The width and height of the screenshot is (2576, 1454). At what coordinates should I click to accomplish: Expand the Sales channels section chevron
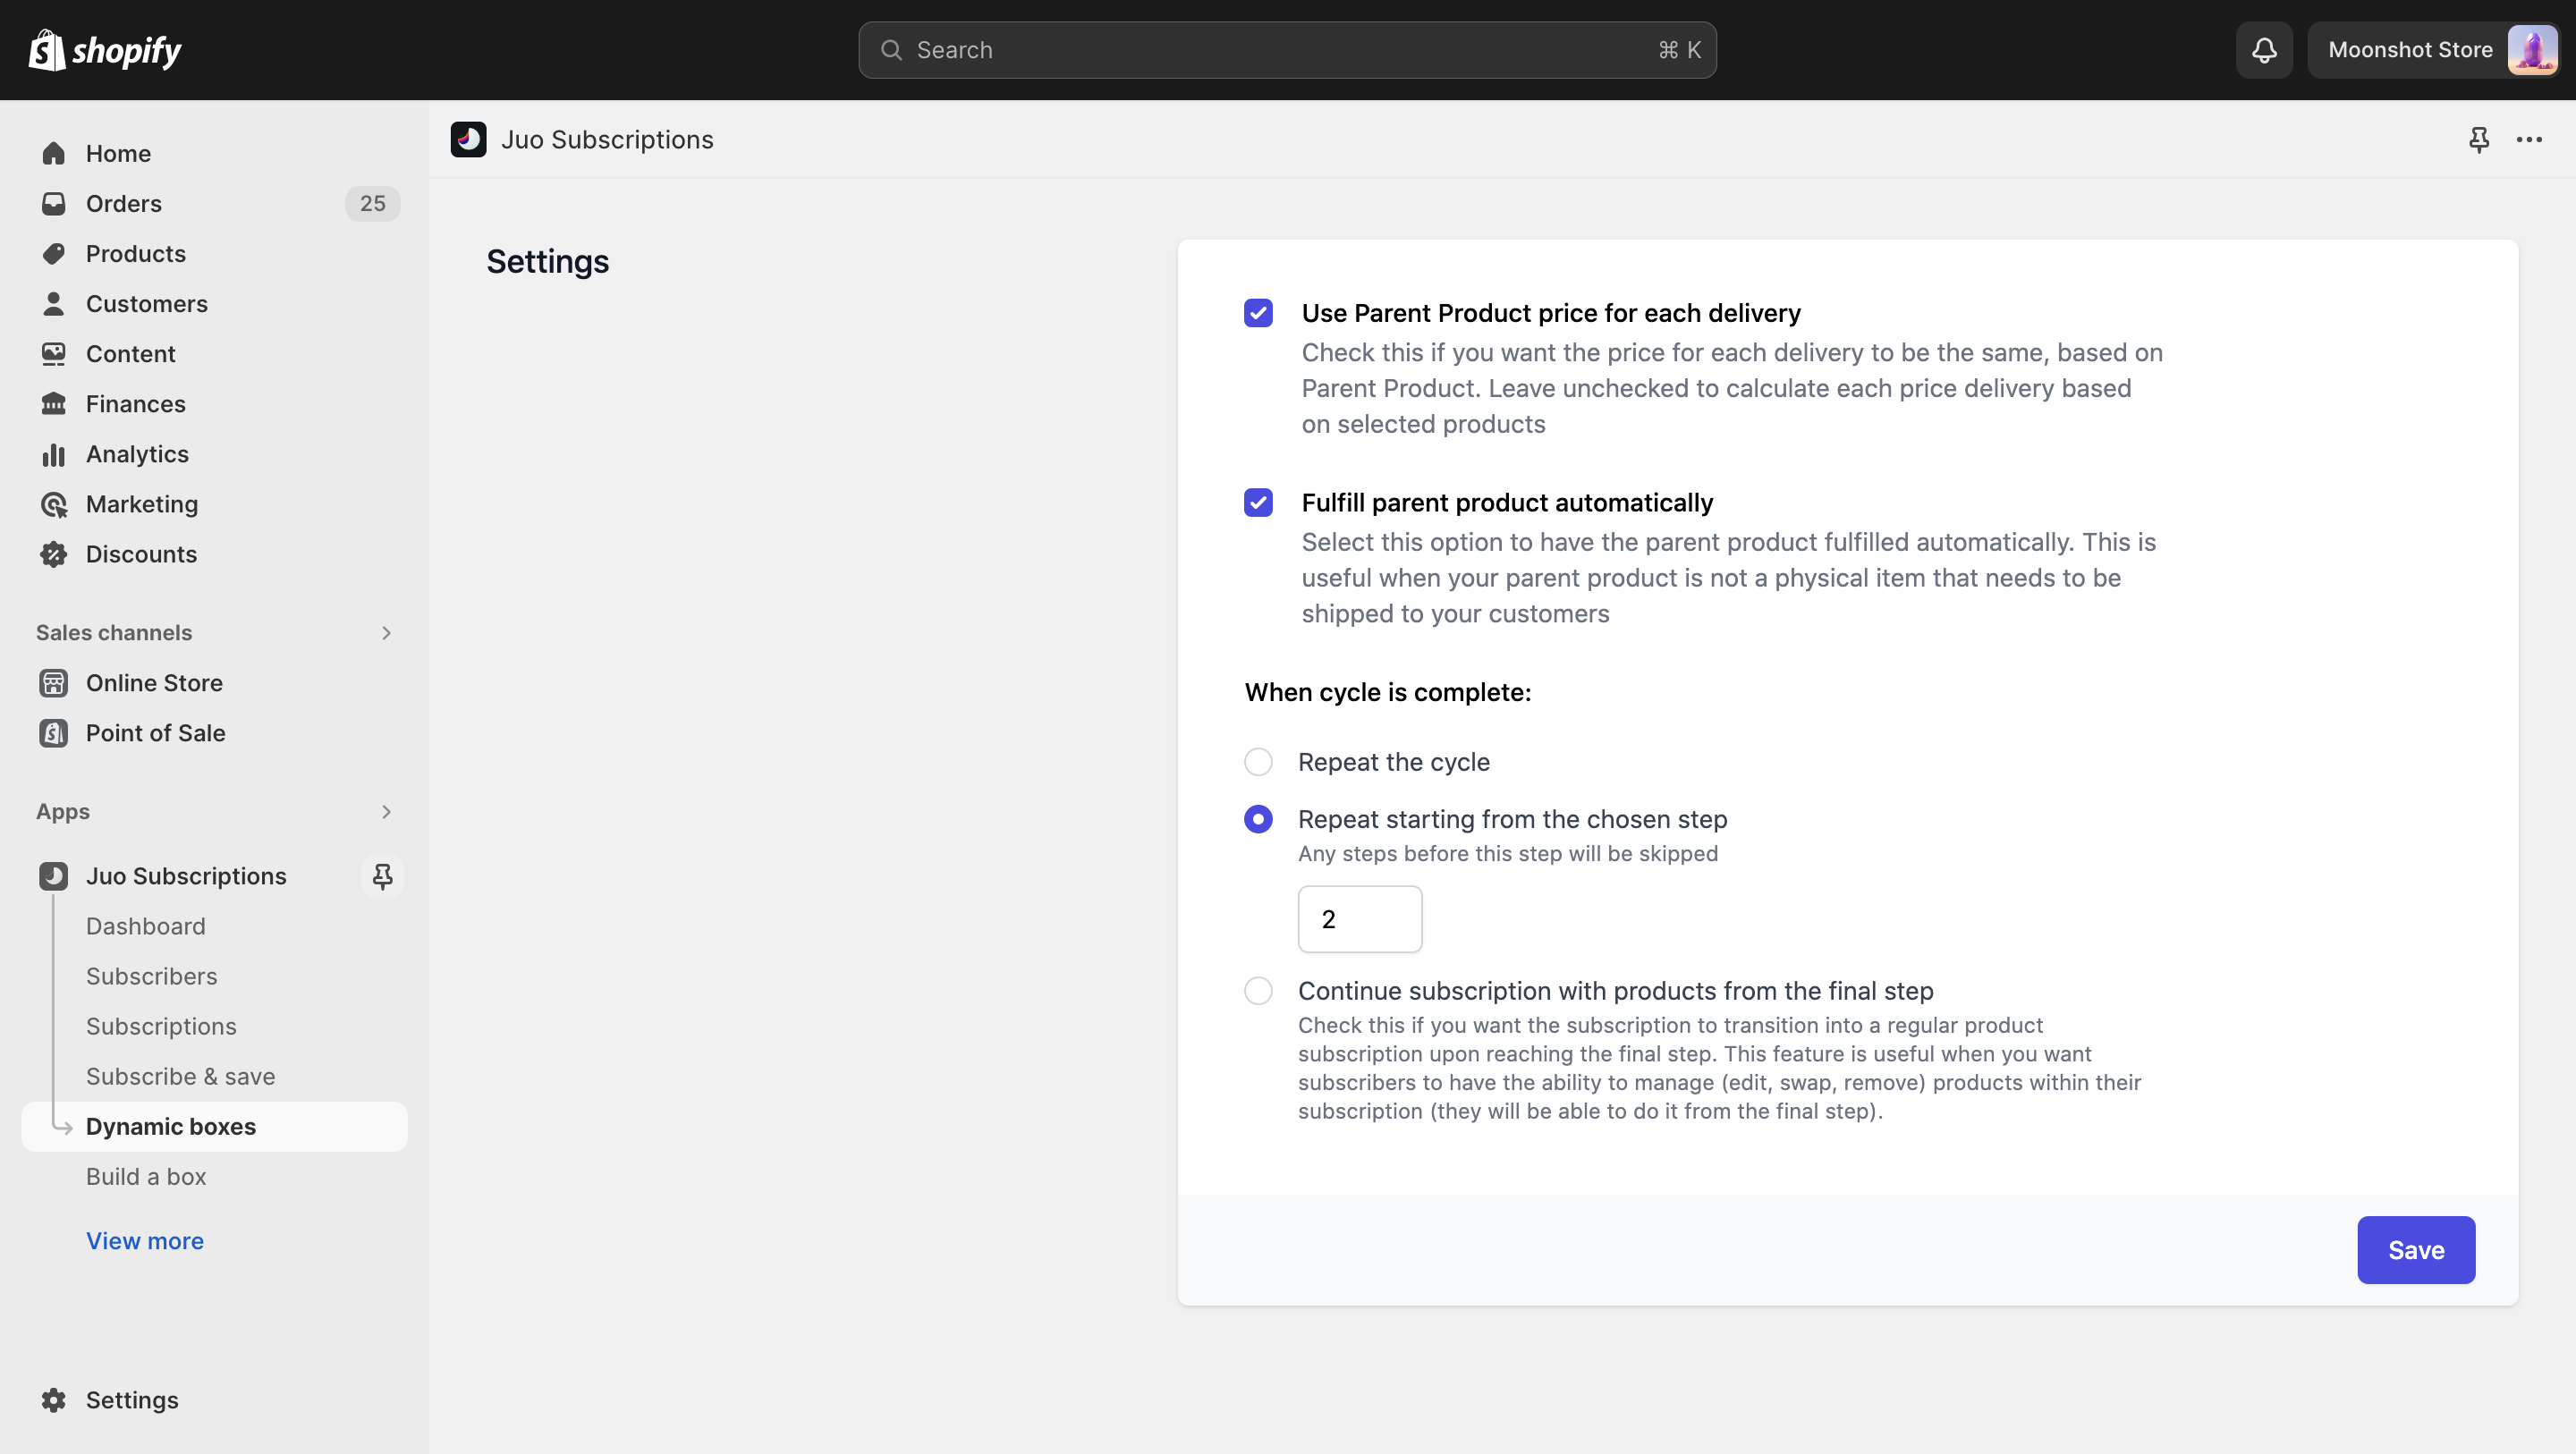click(x=386, y=633)
